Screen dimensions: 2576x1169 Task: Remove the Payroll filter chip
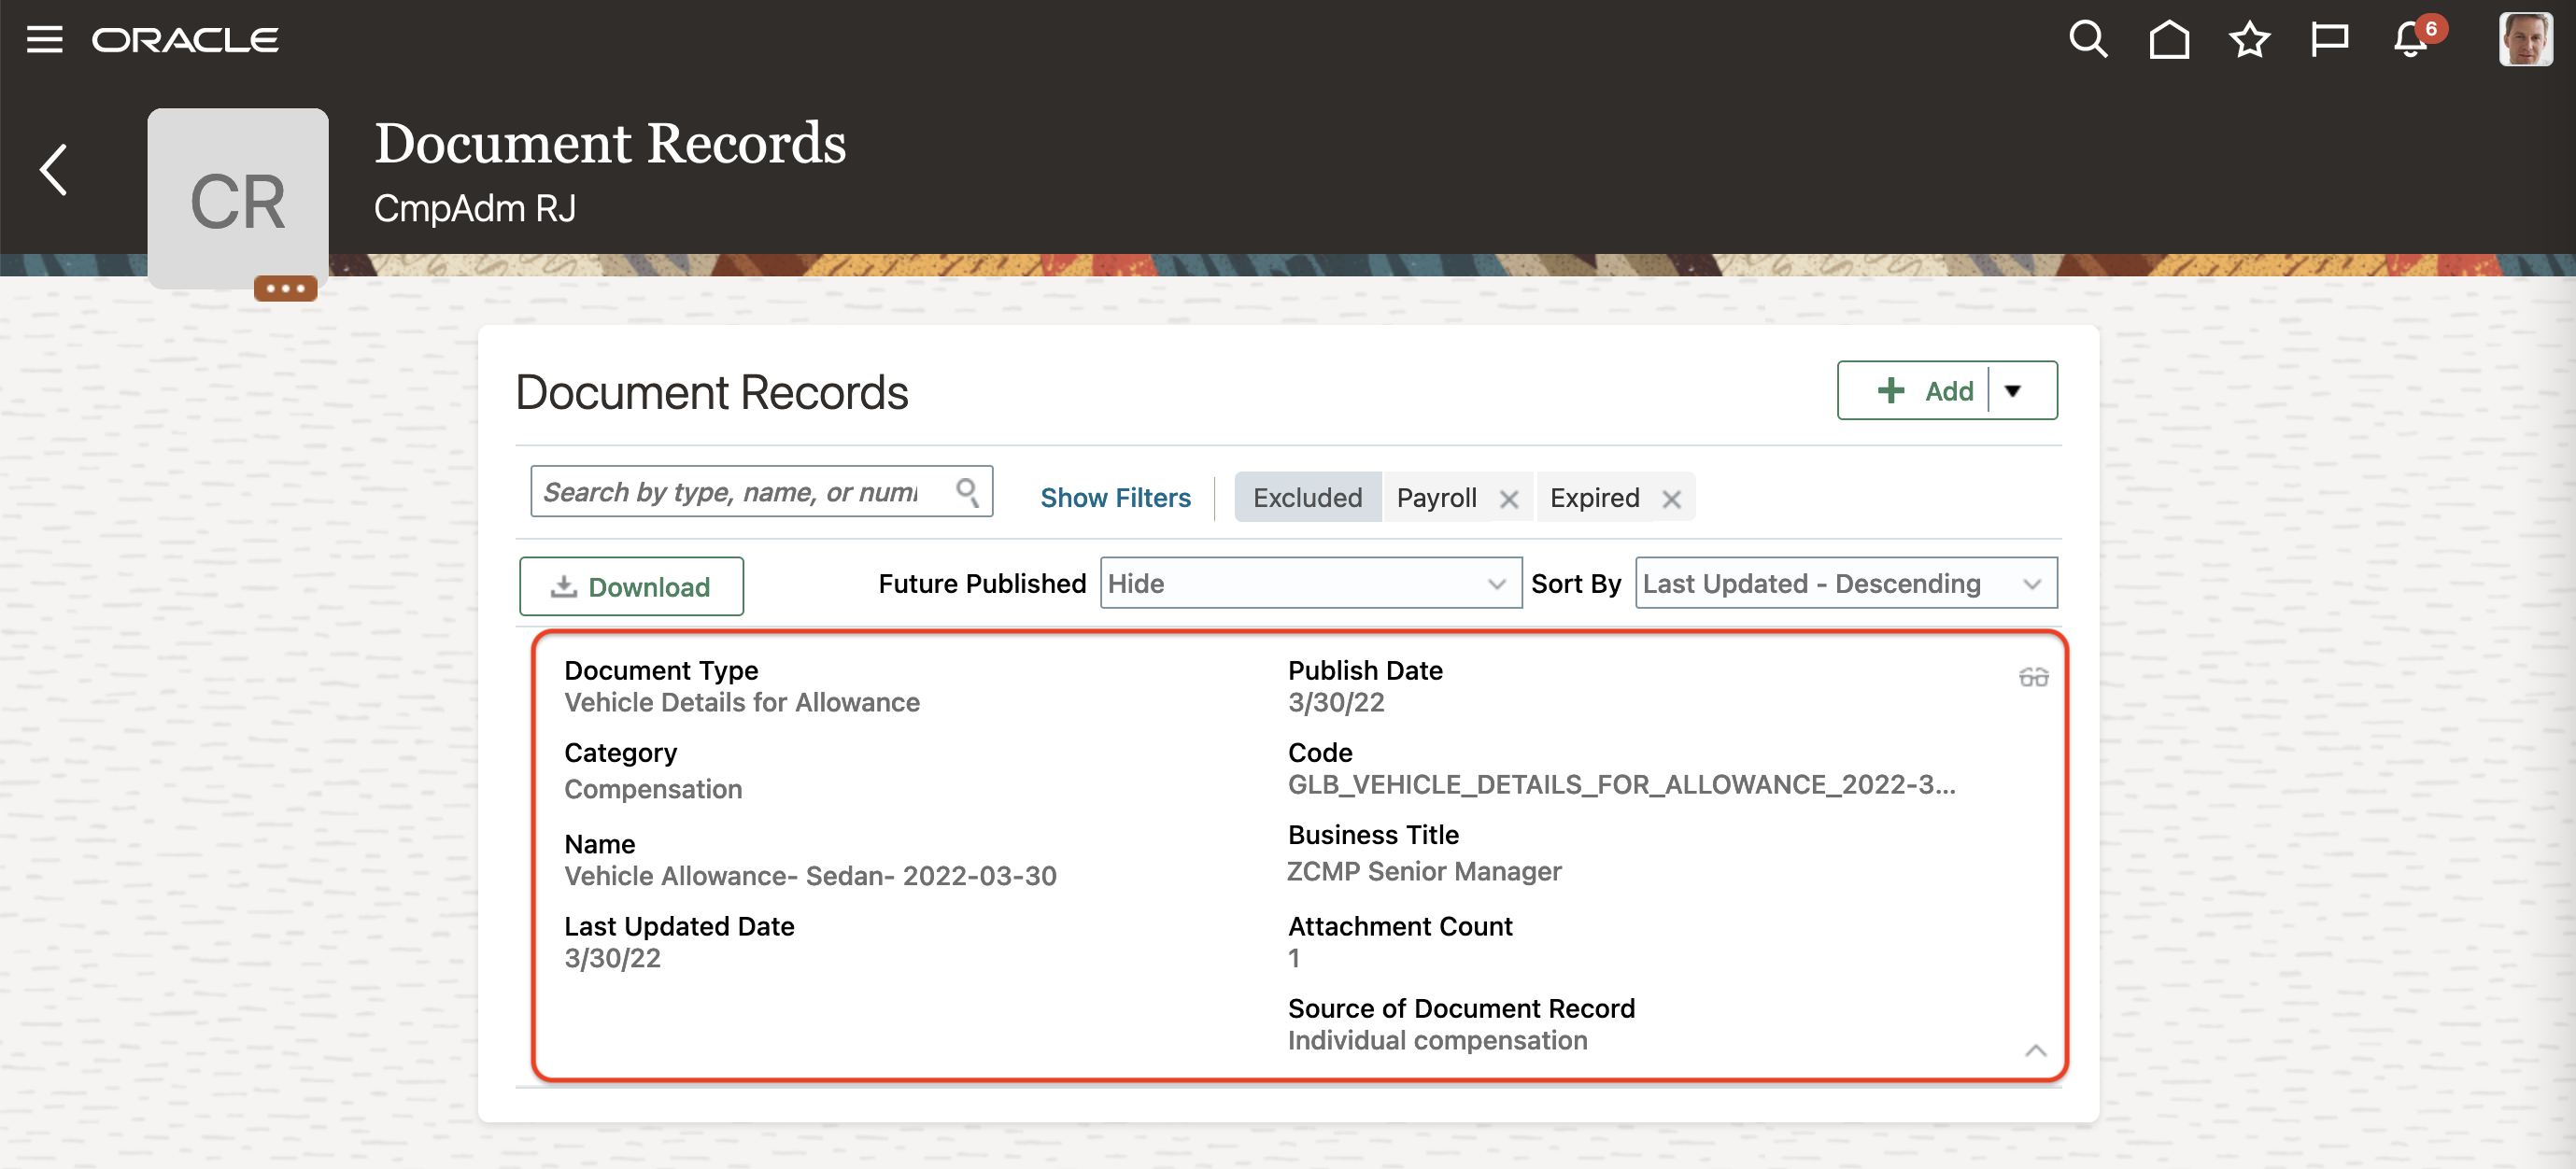[1509, 498]
